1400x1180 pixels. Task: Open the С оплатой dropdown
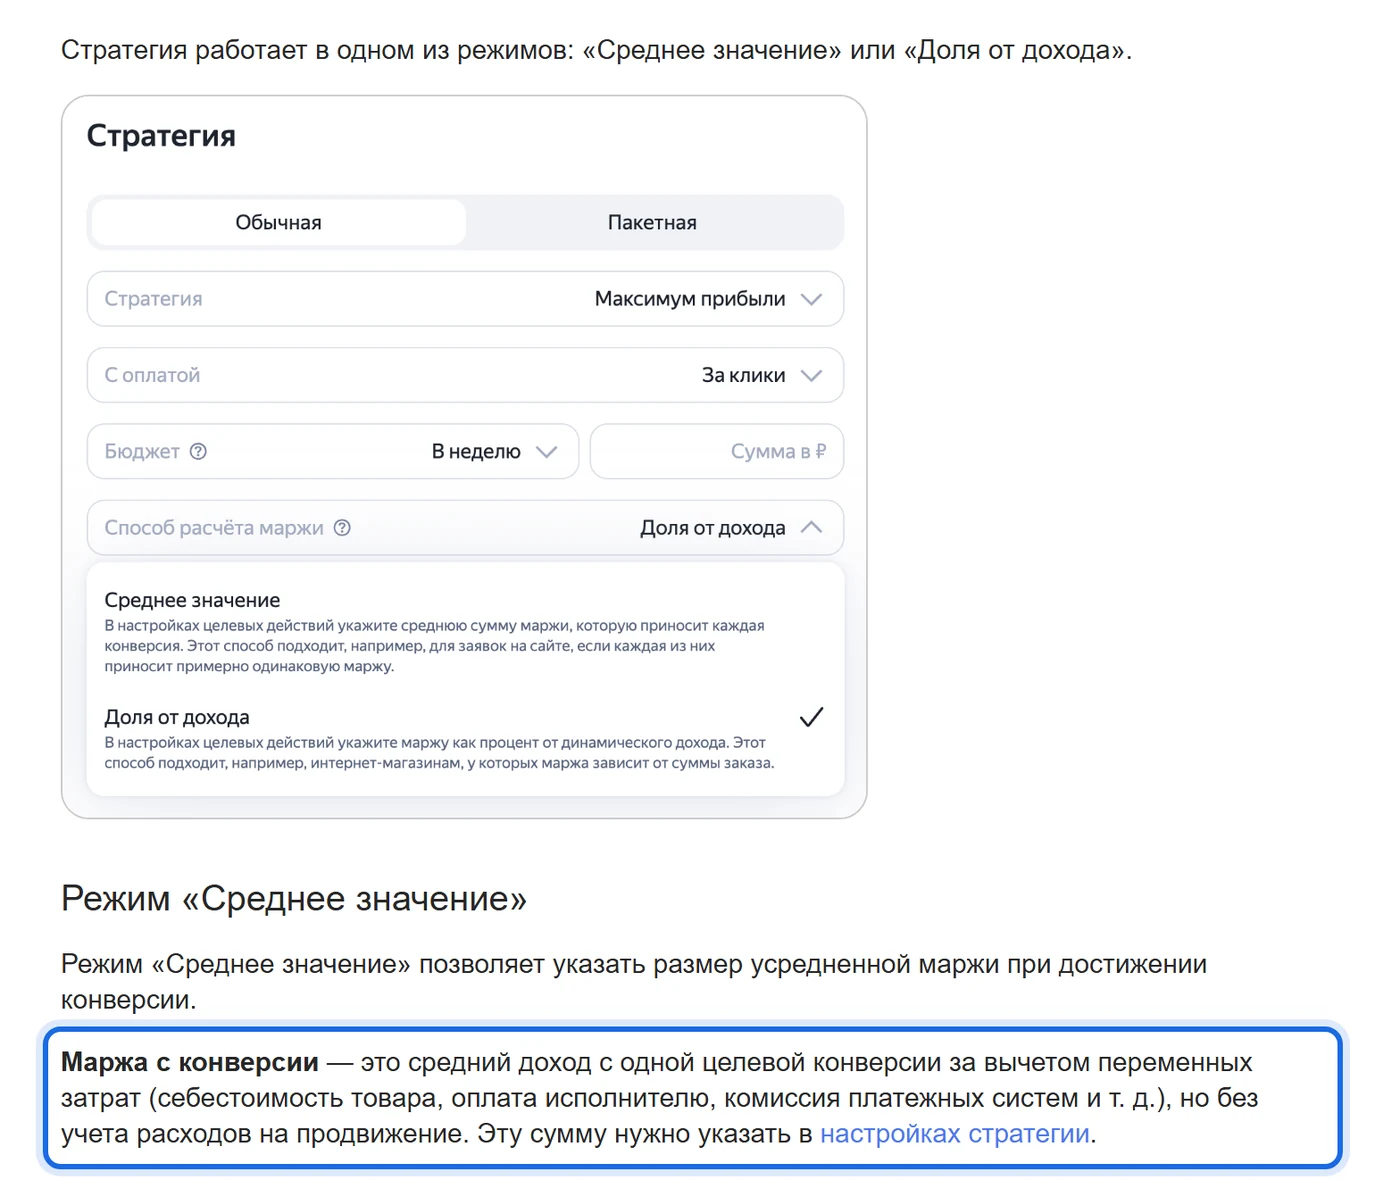(x=465, y=375)
